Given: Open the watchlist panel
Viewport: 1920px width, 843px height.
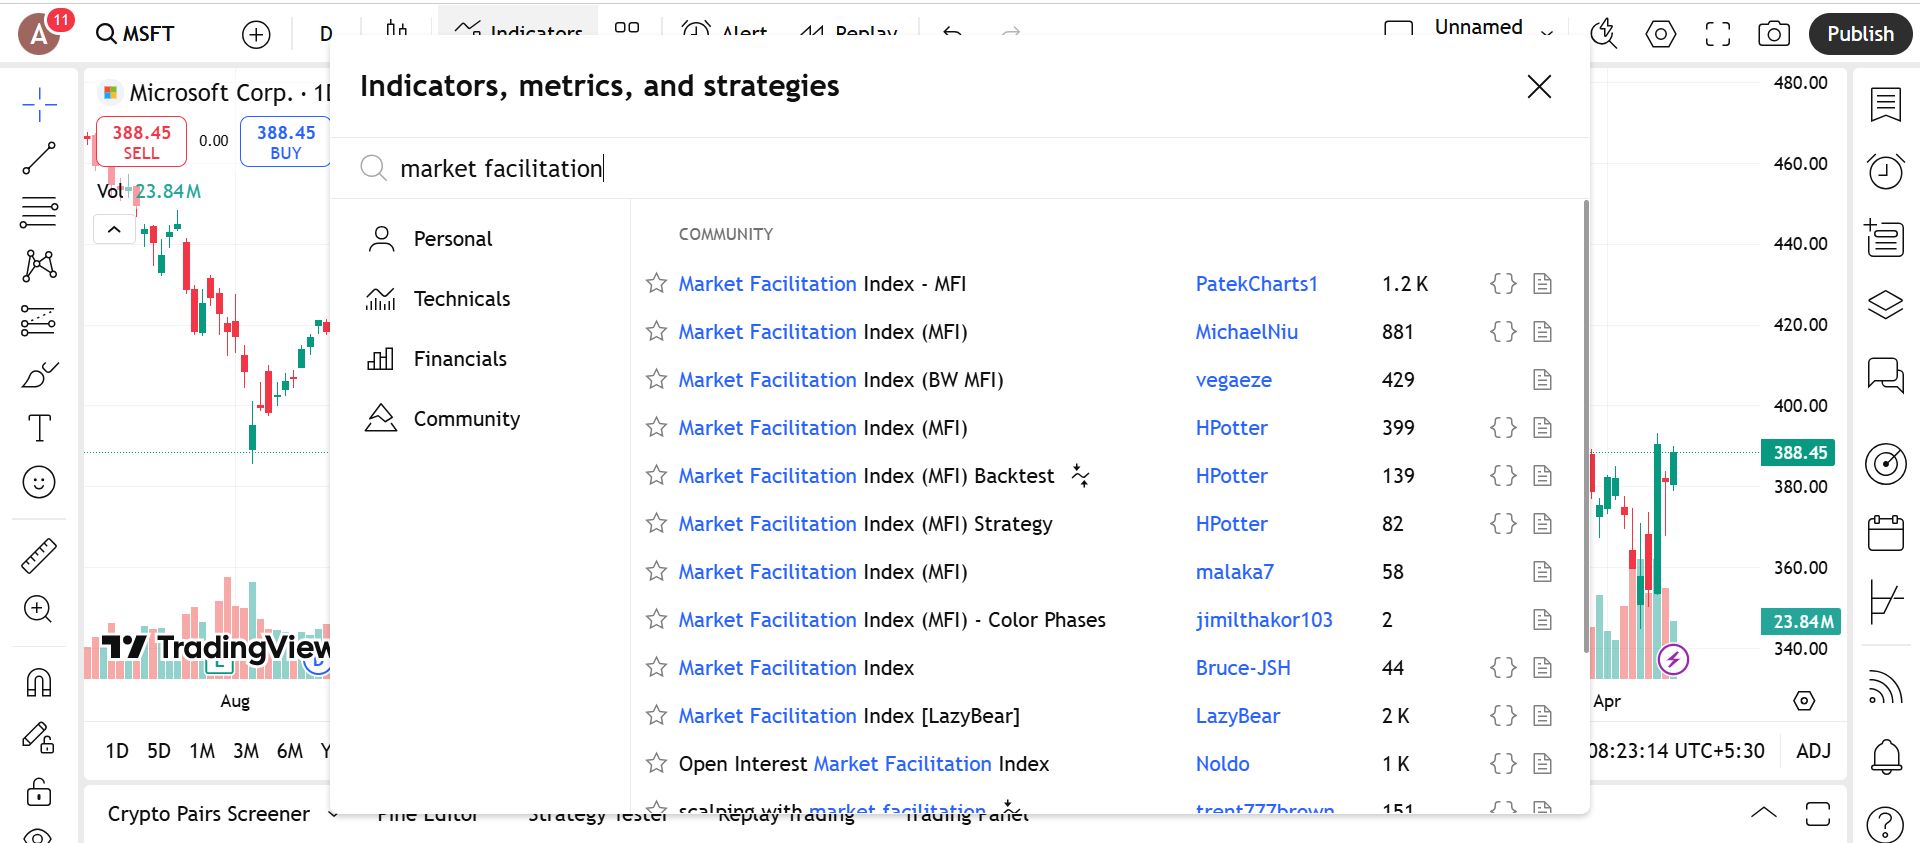Looking at the screenshot, I should coord(1885,104).
